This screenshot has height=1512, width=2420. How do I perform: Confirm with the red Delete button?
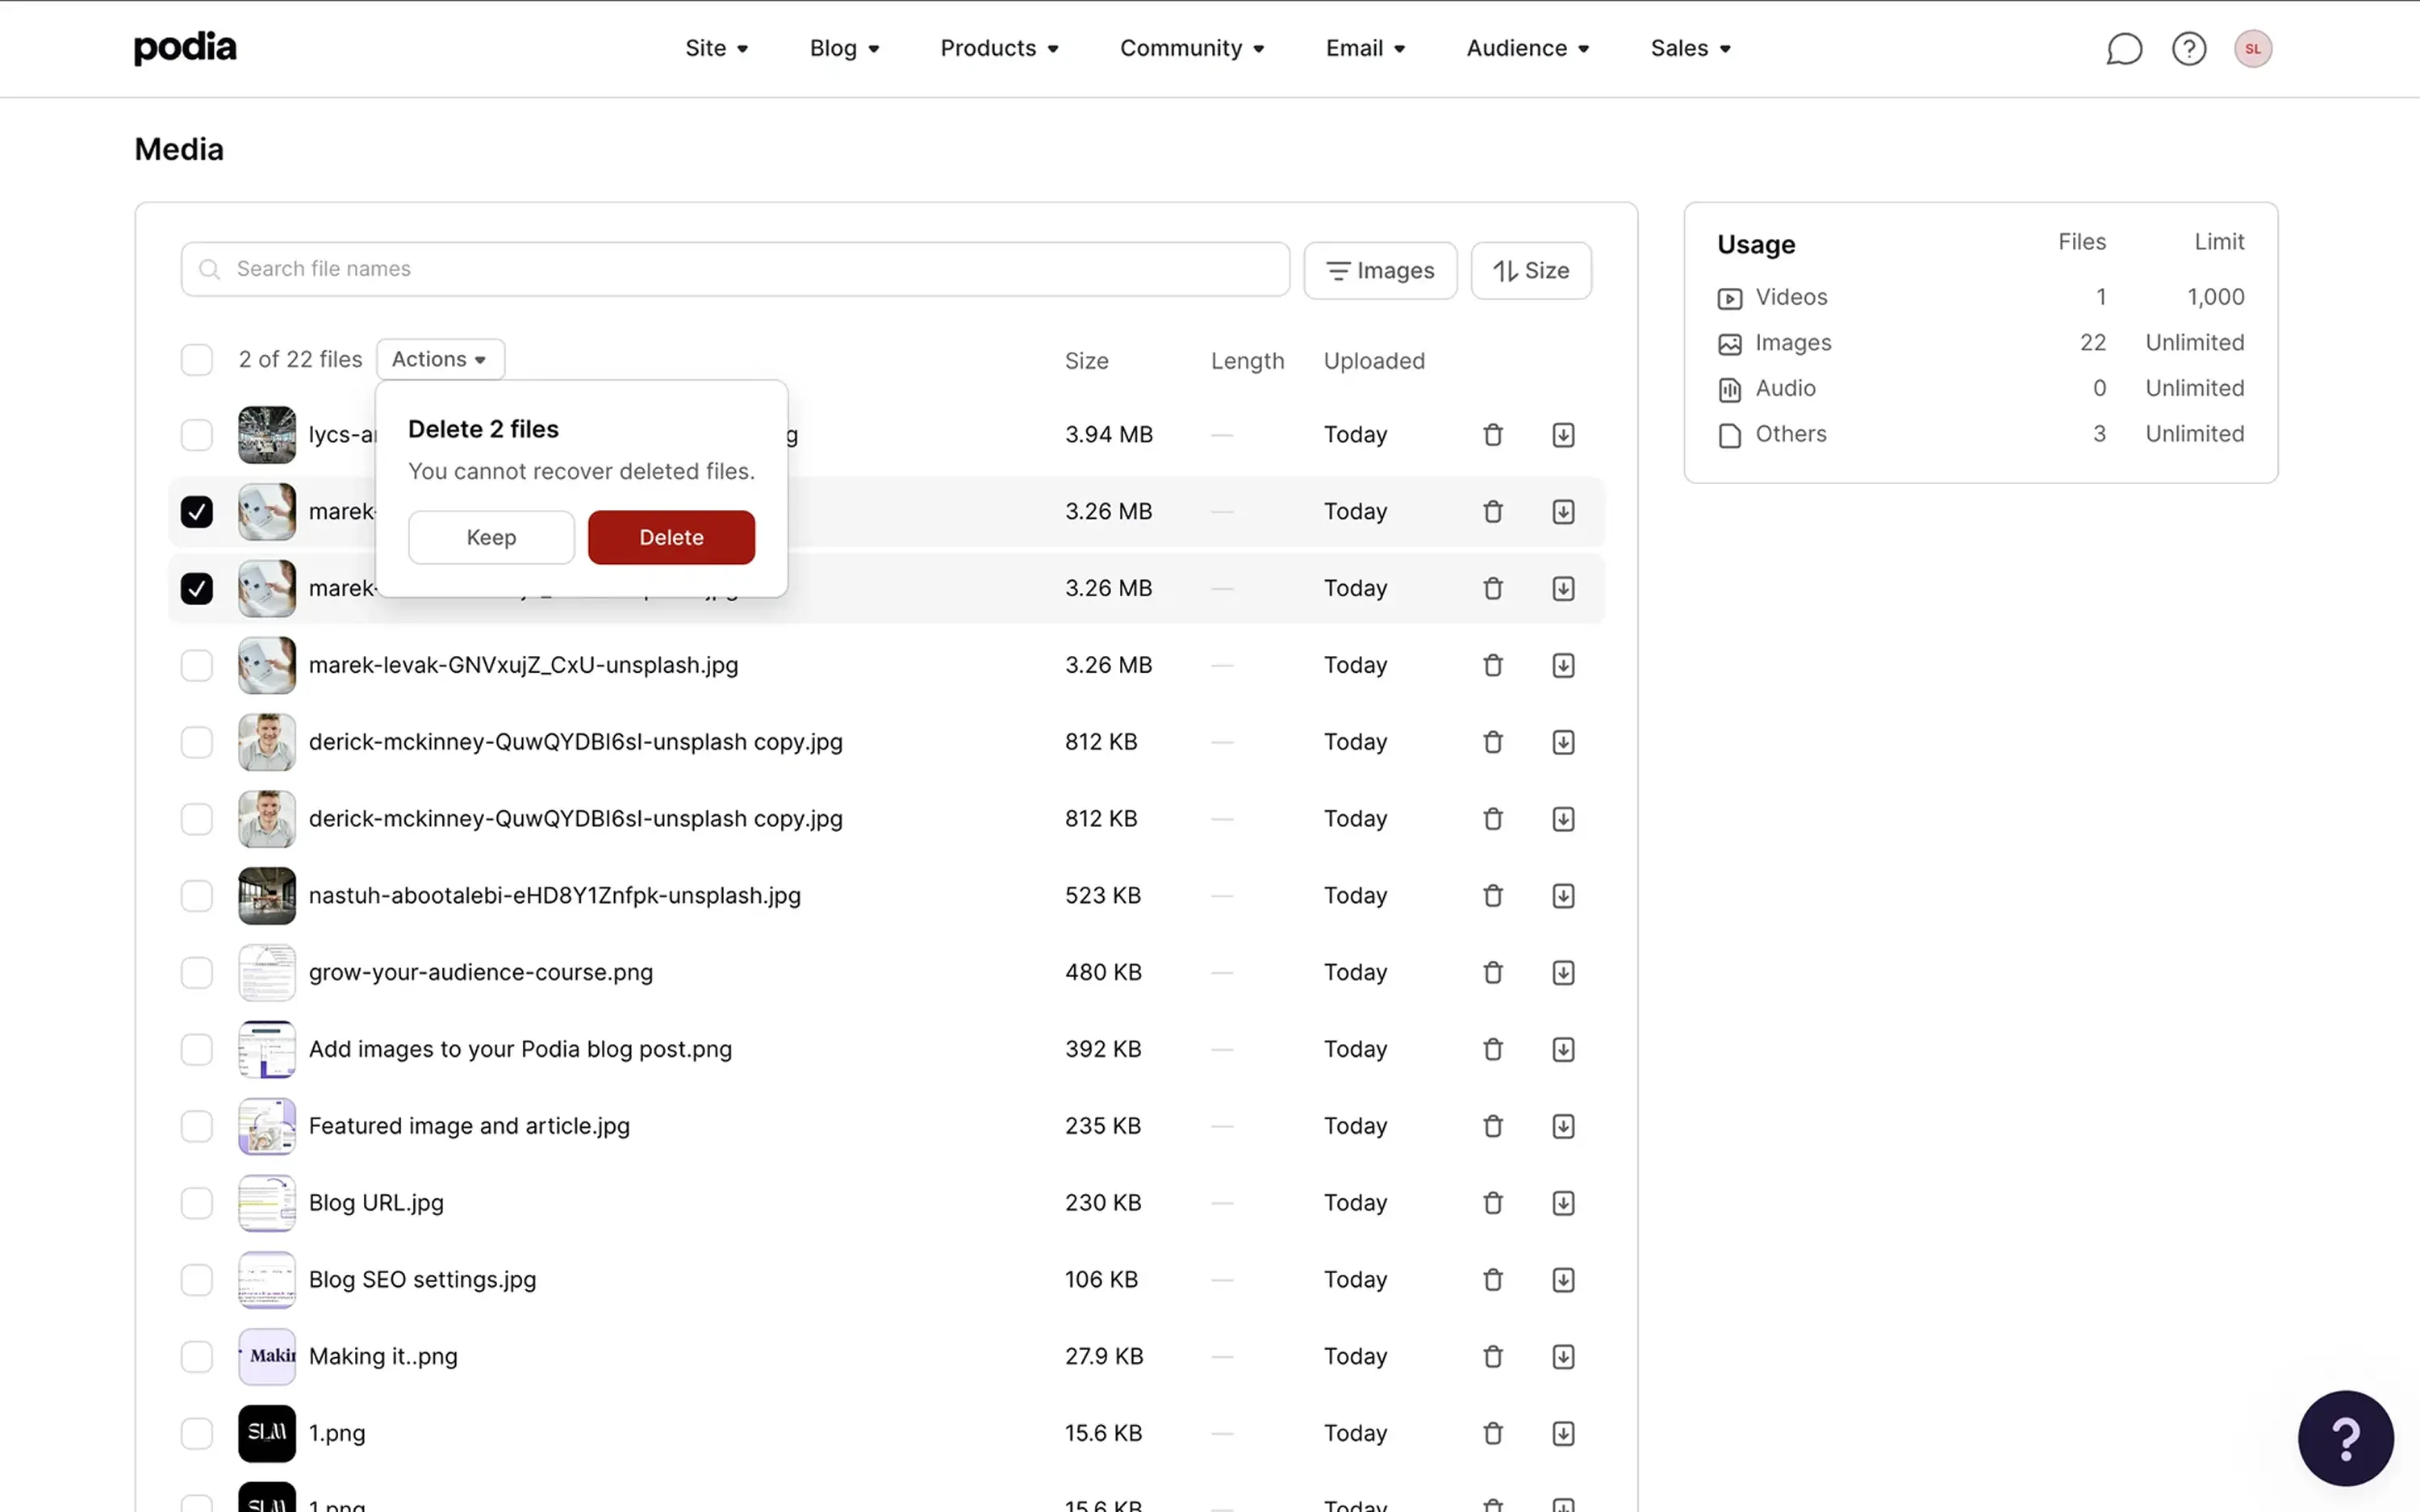point(671,537)
